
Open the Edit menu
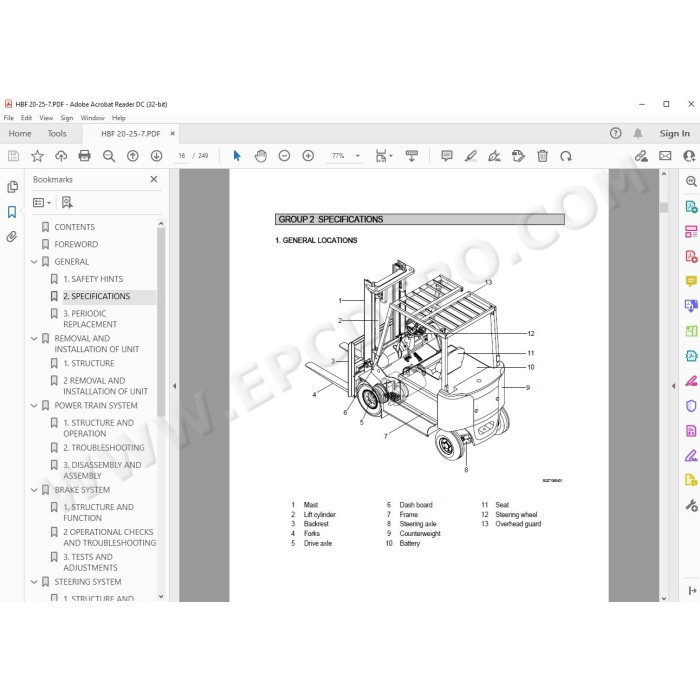click(26, 118)
